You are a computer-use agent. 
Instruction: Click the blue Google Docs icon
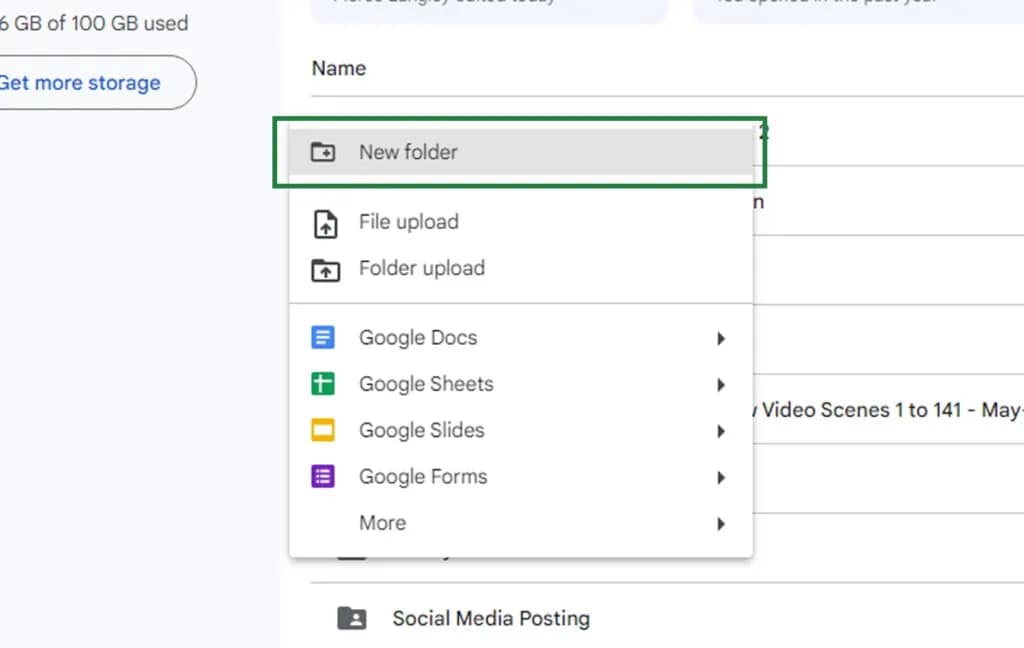(x=323, y=338)
